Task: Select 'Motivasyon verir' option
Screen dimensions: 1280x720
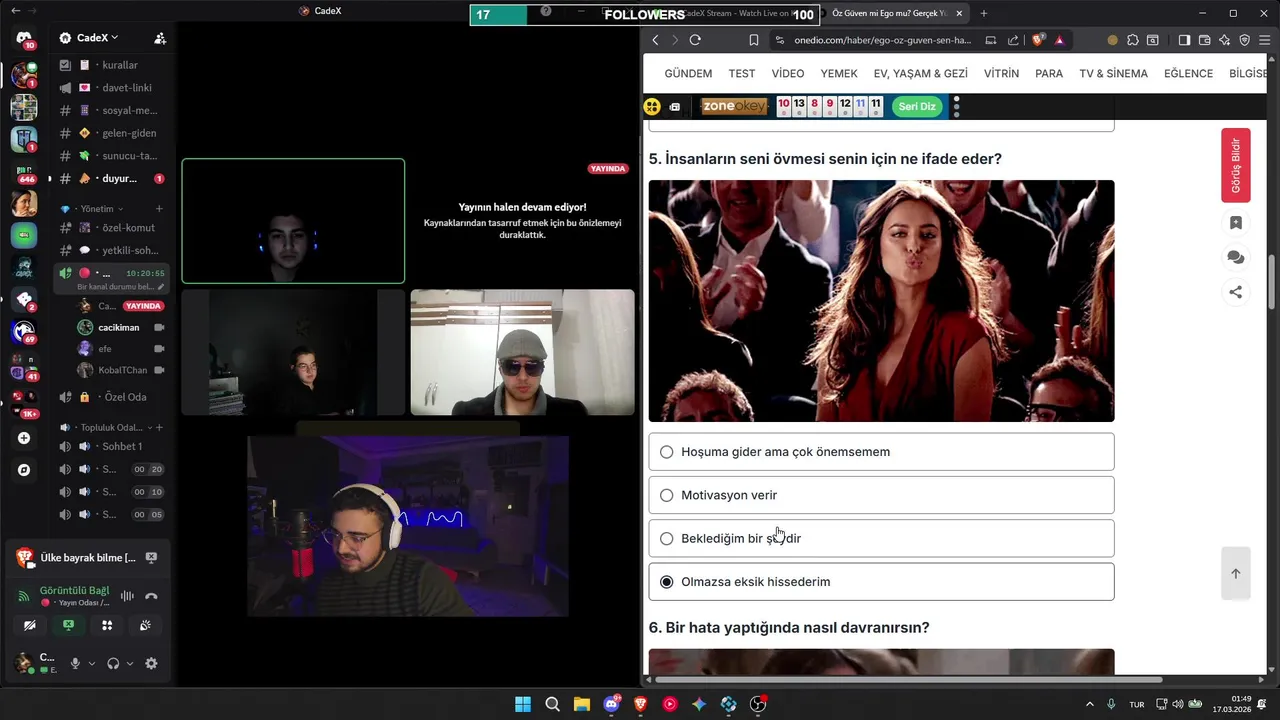Action: [x=881, y=495]
